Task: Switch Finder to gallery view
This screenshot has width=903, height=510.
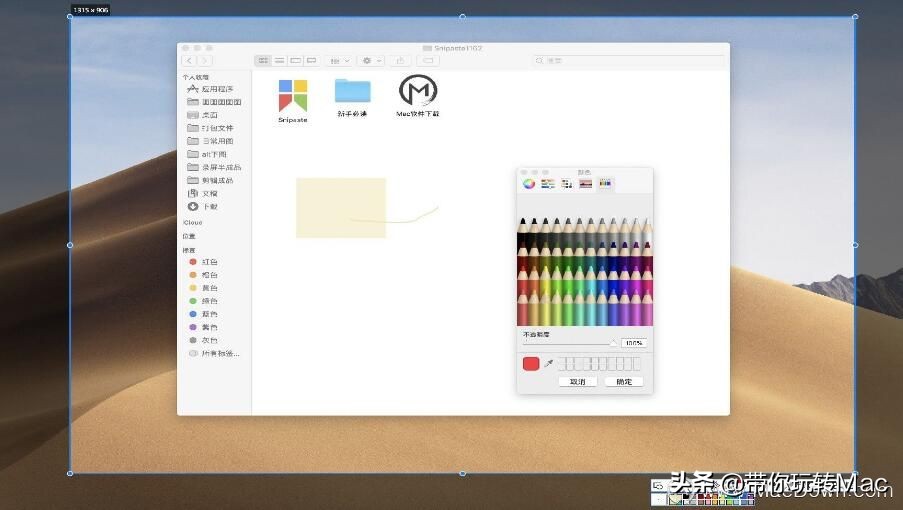Action: click(312, 60)
